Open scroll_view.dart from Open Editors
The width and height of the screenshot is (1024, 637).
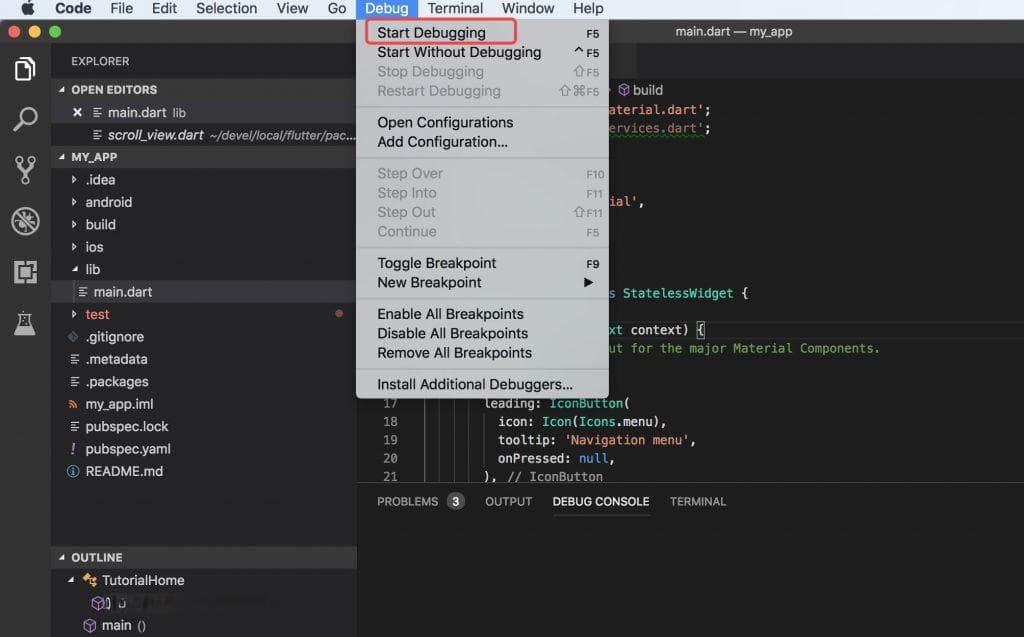click(x=204, y=135)
